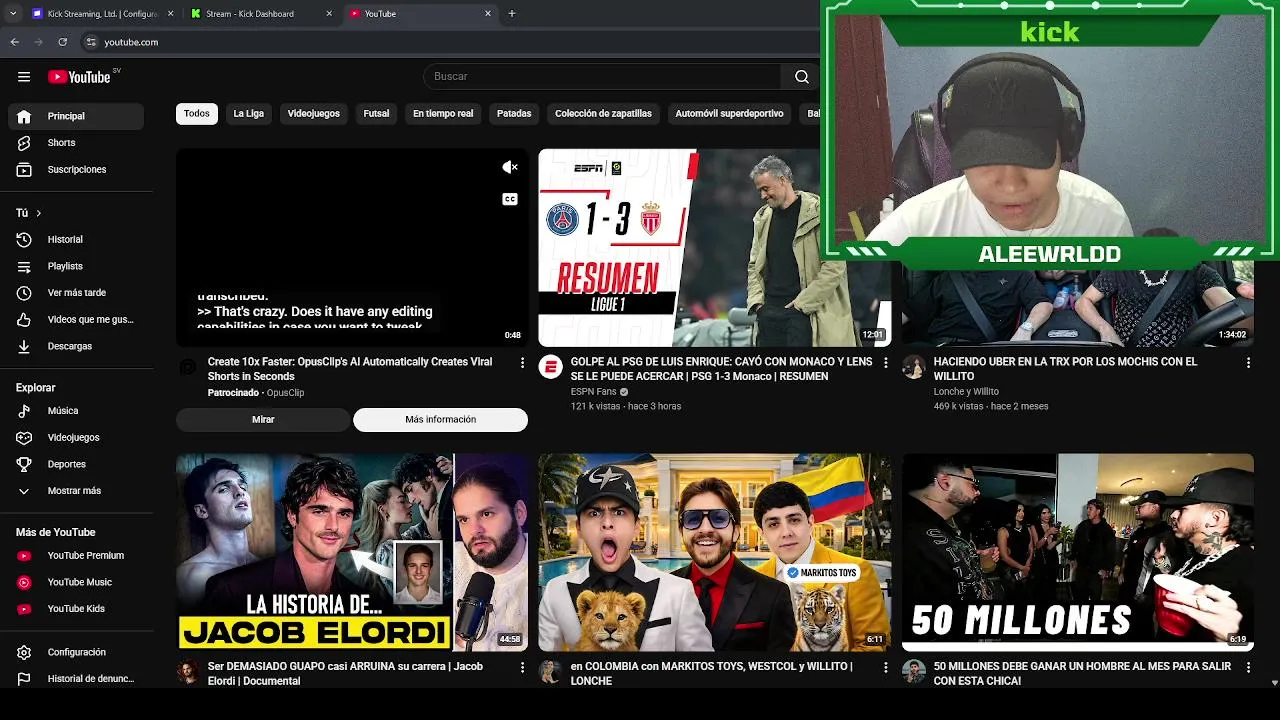Open Deportes under Explorar
Image resolution: width=1280 pixels, height=720 pixels.
(x=76, y=464)
